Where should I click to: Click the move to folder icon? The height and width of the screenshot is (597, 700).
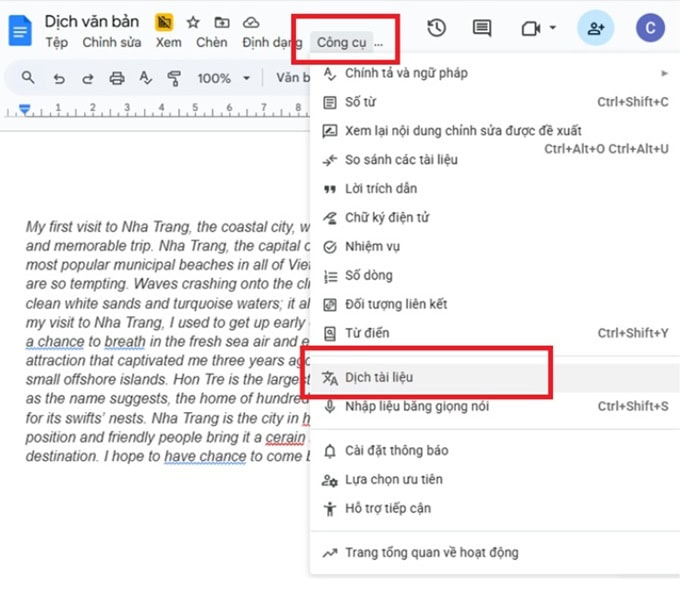click(221, 22)
